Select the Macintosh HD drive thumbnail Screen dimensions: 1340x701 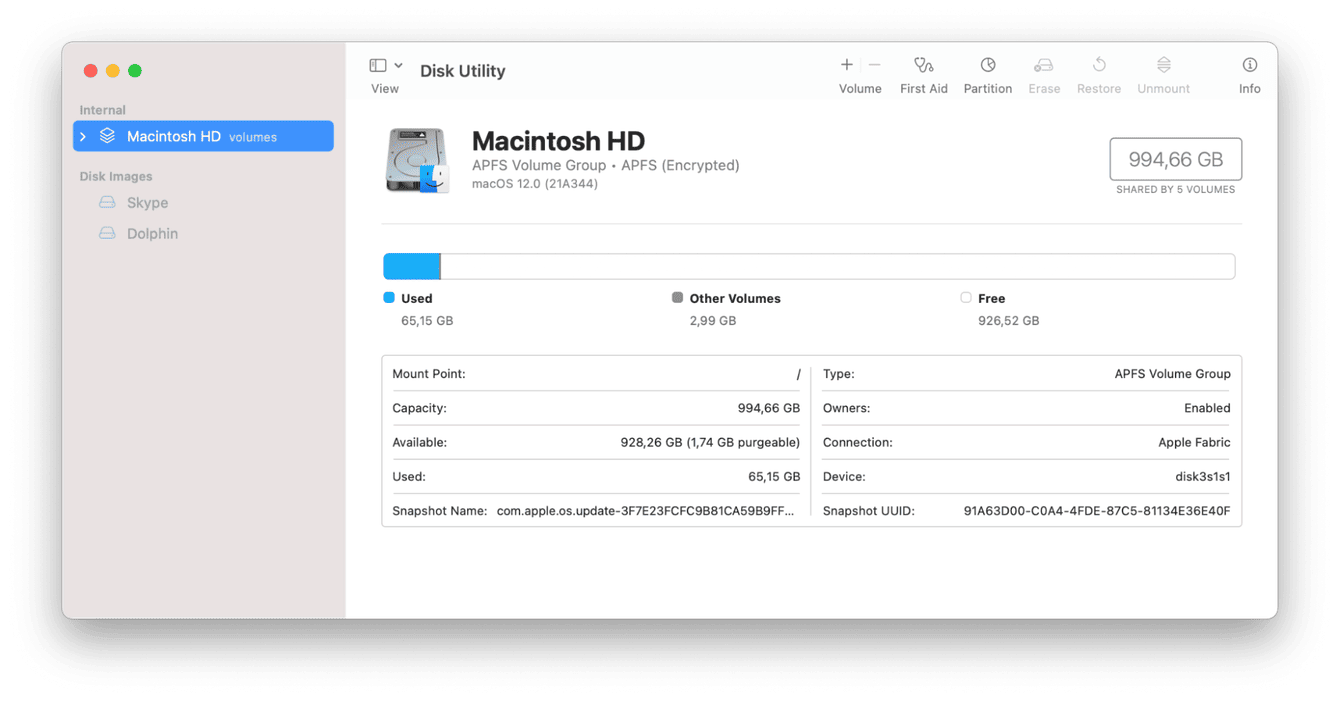pos(417,160)
